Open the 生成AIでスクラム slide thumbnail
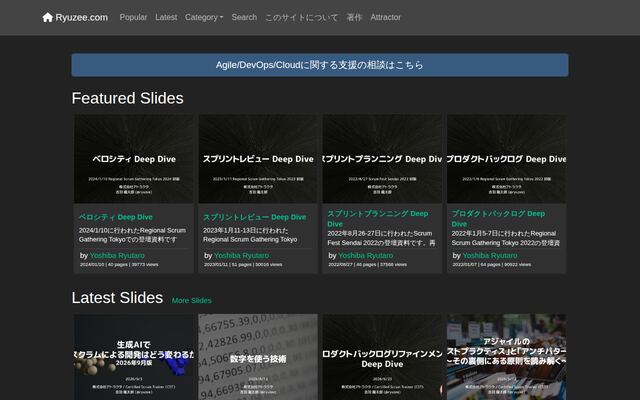This screenshot has width=640, height=400. [x=134, y=357]
